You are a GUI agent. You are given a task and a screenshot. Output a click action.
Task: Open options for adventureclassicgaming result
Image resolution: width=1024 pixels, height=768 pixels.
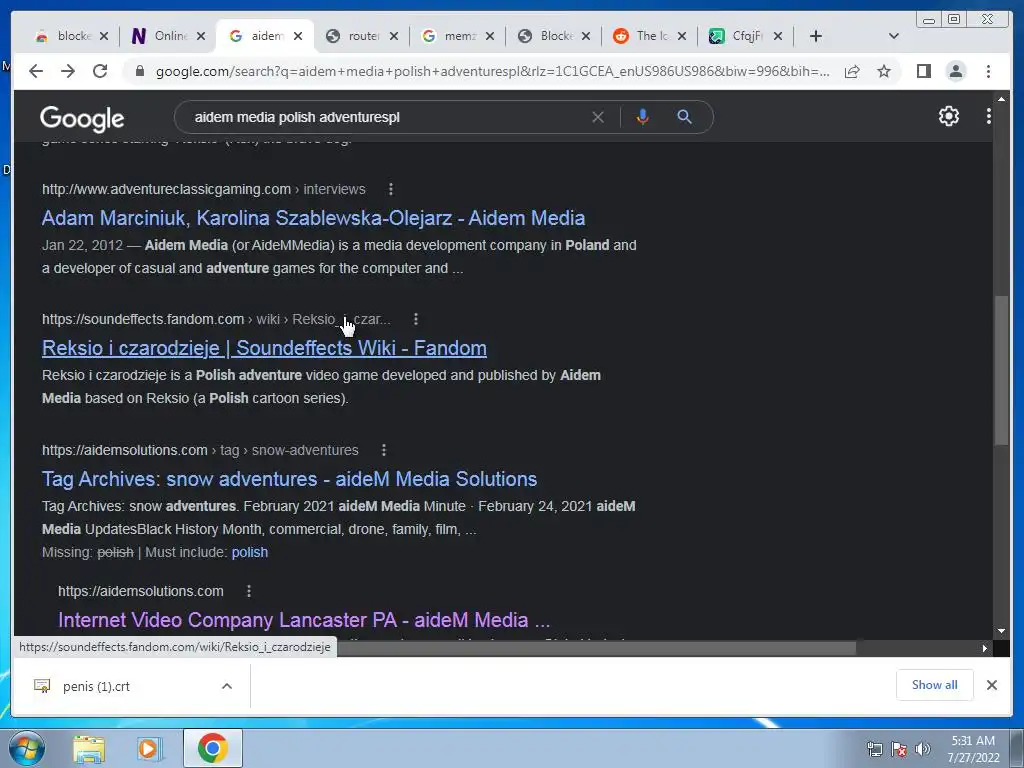(391, 189)
